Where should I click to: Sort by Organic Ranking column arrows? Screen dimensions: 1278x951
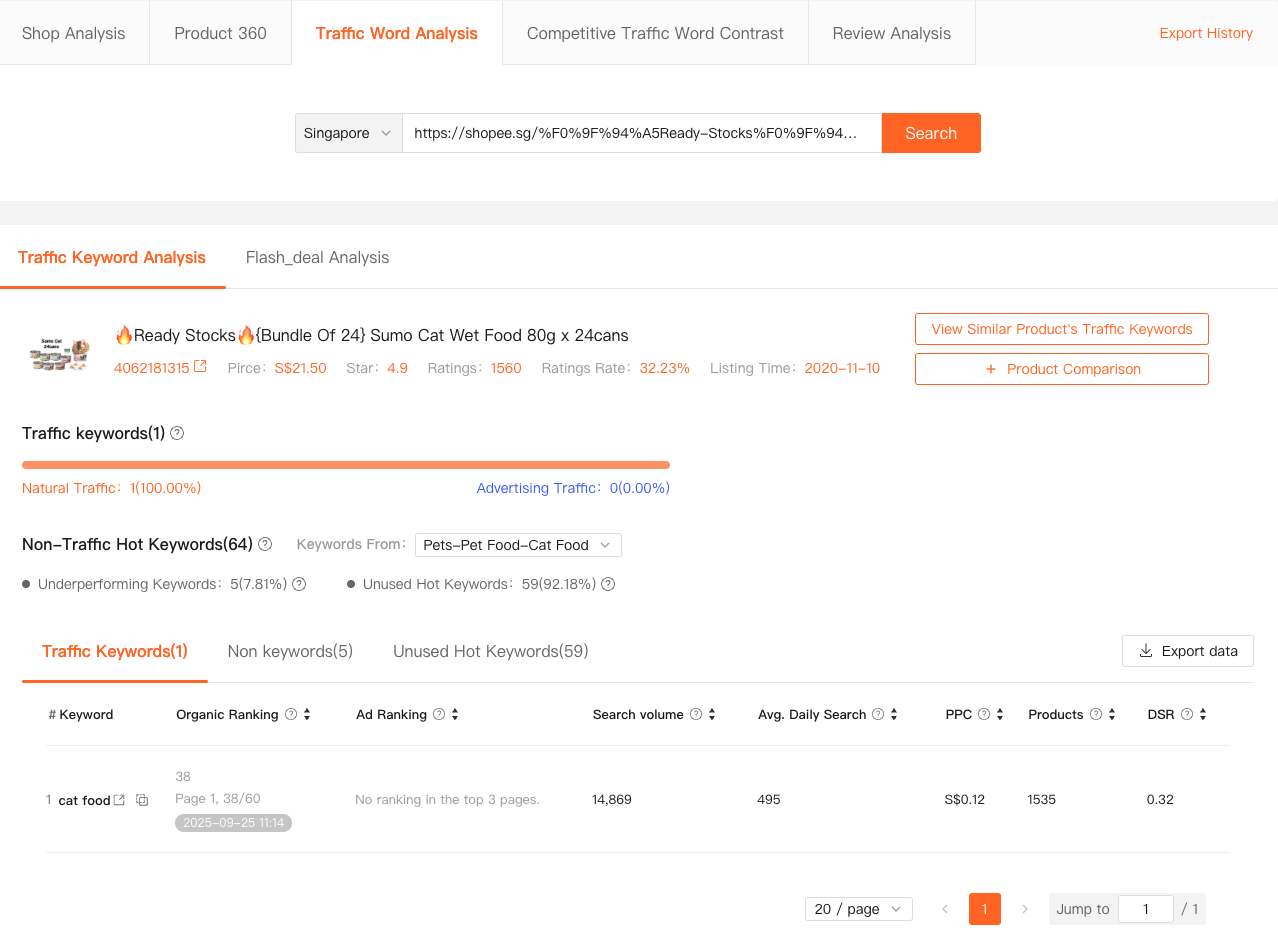307,714
